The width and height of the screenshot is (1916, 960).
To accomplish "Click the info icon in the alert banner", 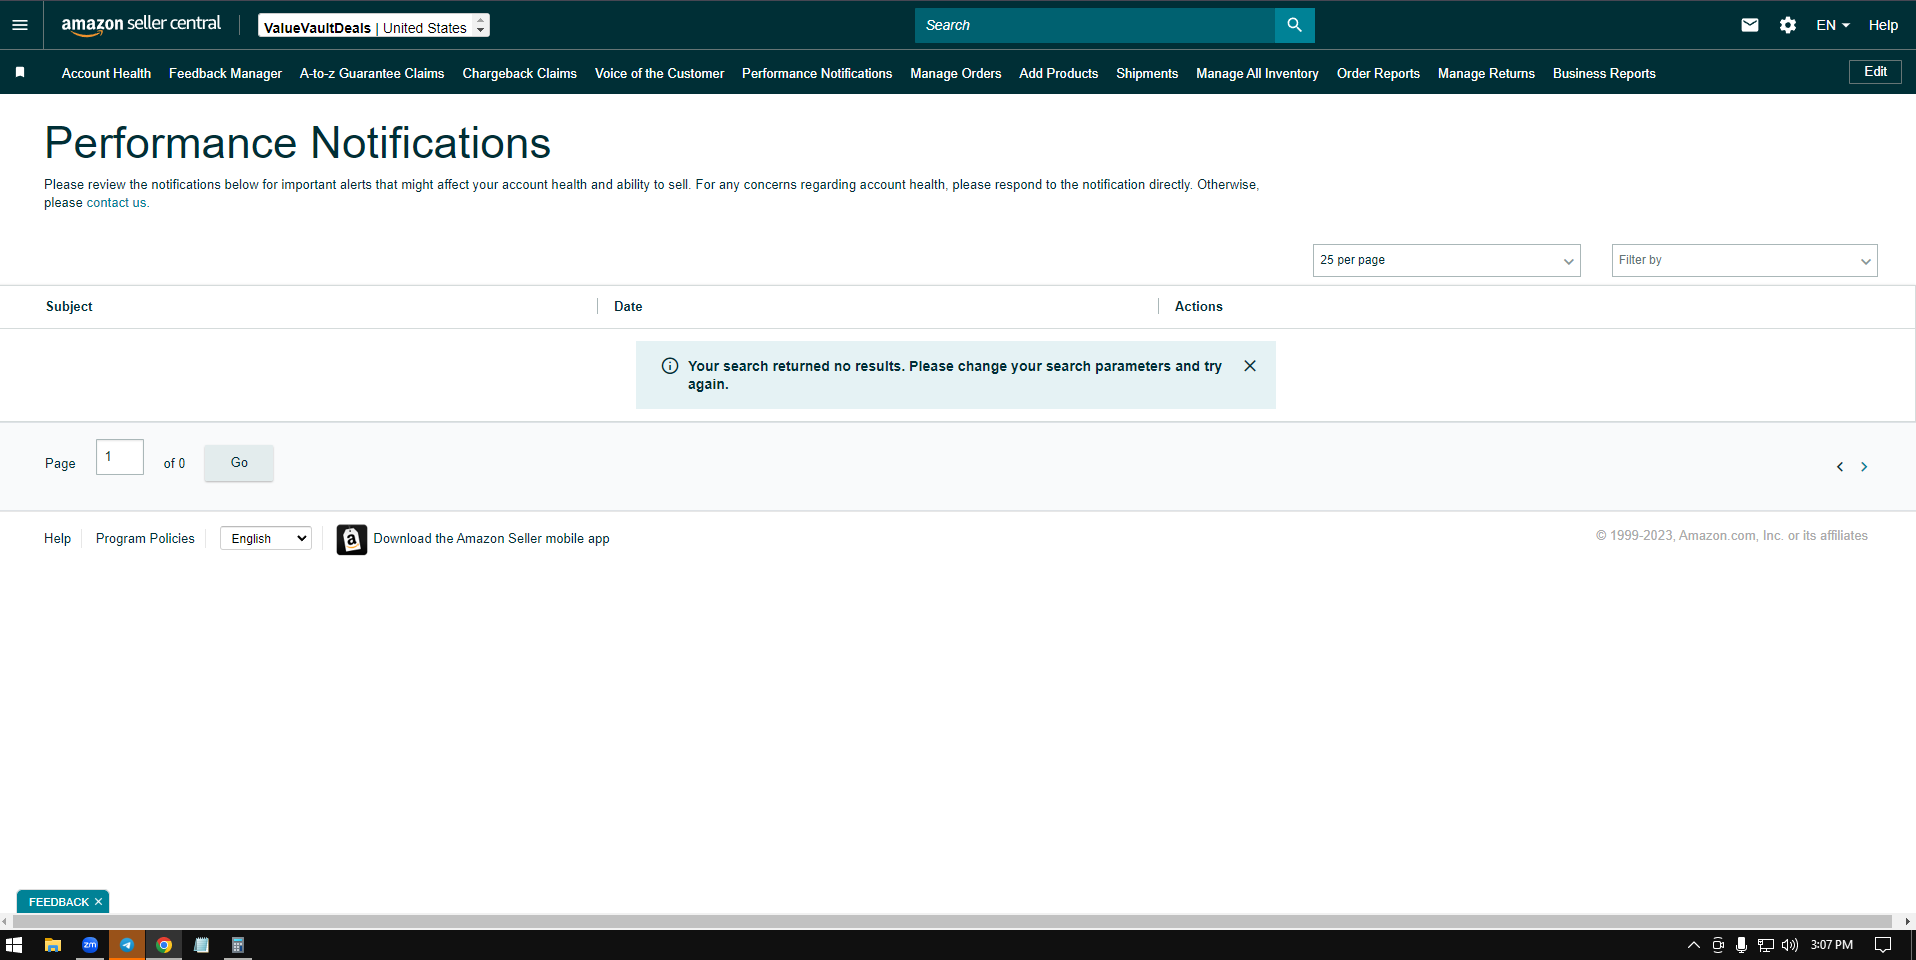I will 670,366.
